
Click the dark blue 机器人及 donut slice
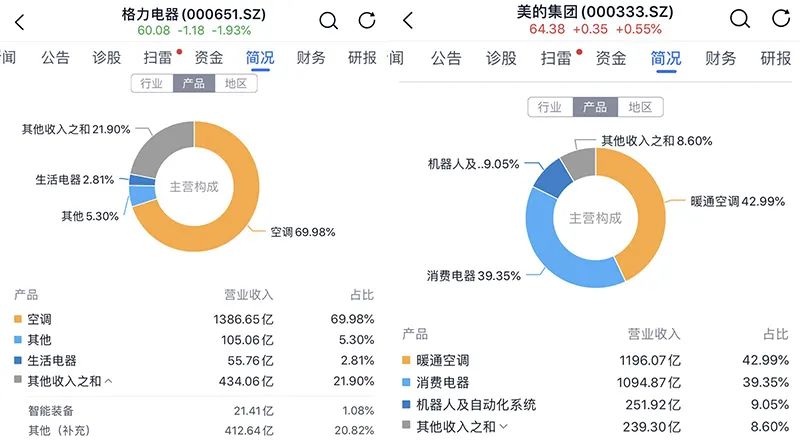pos(554,180)
